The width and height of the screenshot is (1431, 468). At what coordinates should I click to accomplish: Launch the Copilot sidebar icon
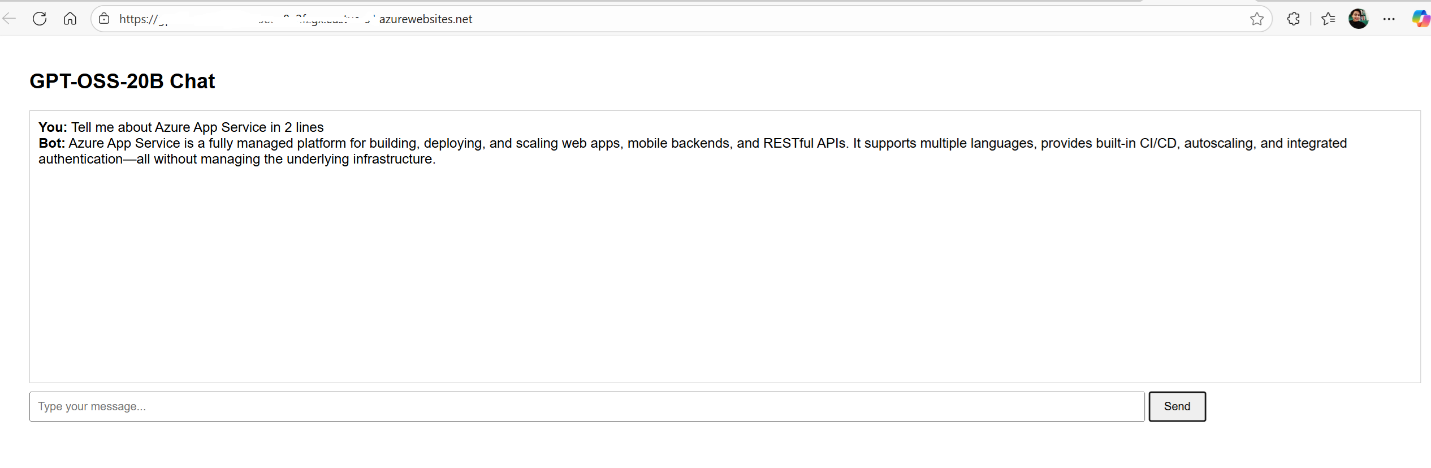1420,18
